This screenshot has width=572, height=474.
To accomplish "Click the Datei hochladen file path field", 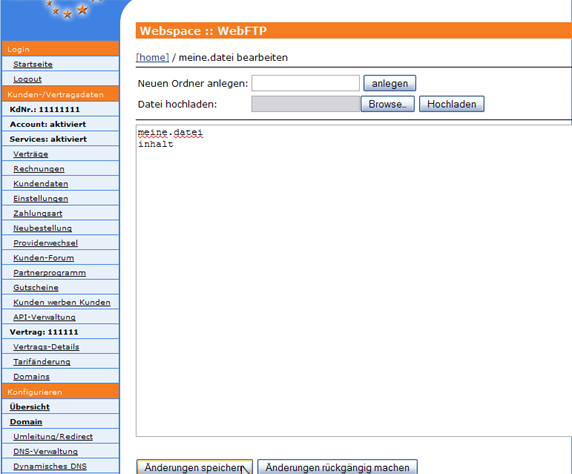I will point(306,104).
